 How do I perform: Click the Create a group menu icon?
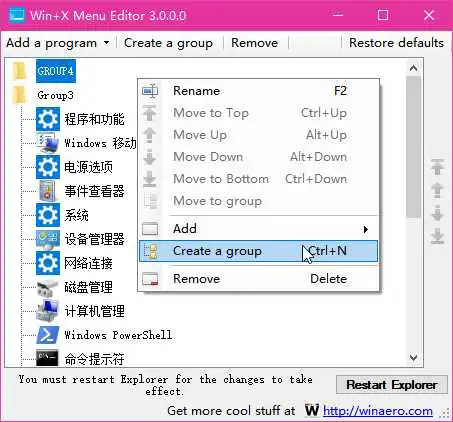click(x=150, y=251)
